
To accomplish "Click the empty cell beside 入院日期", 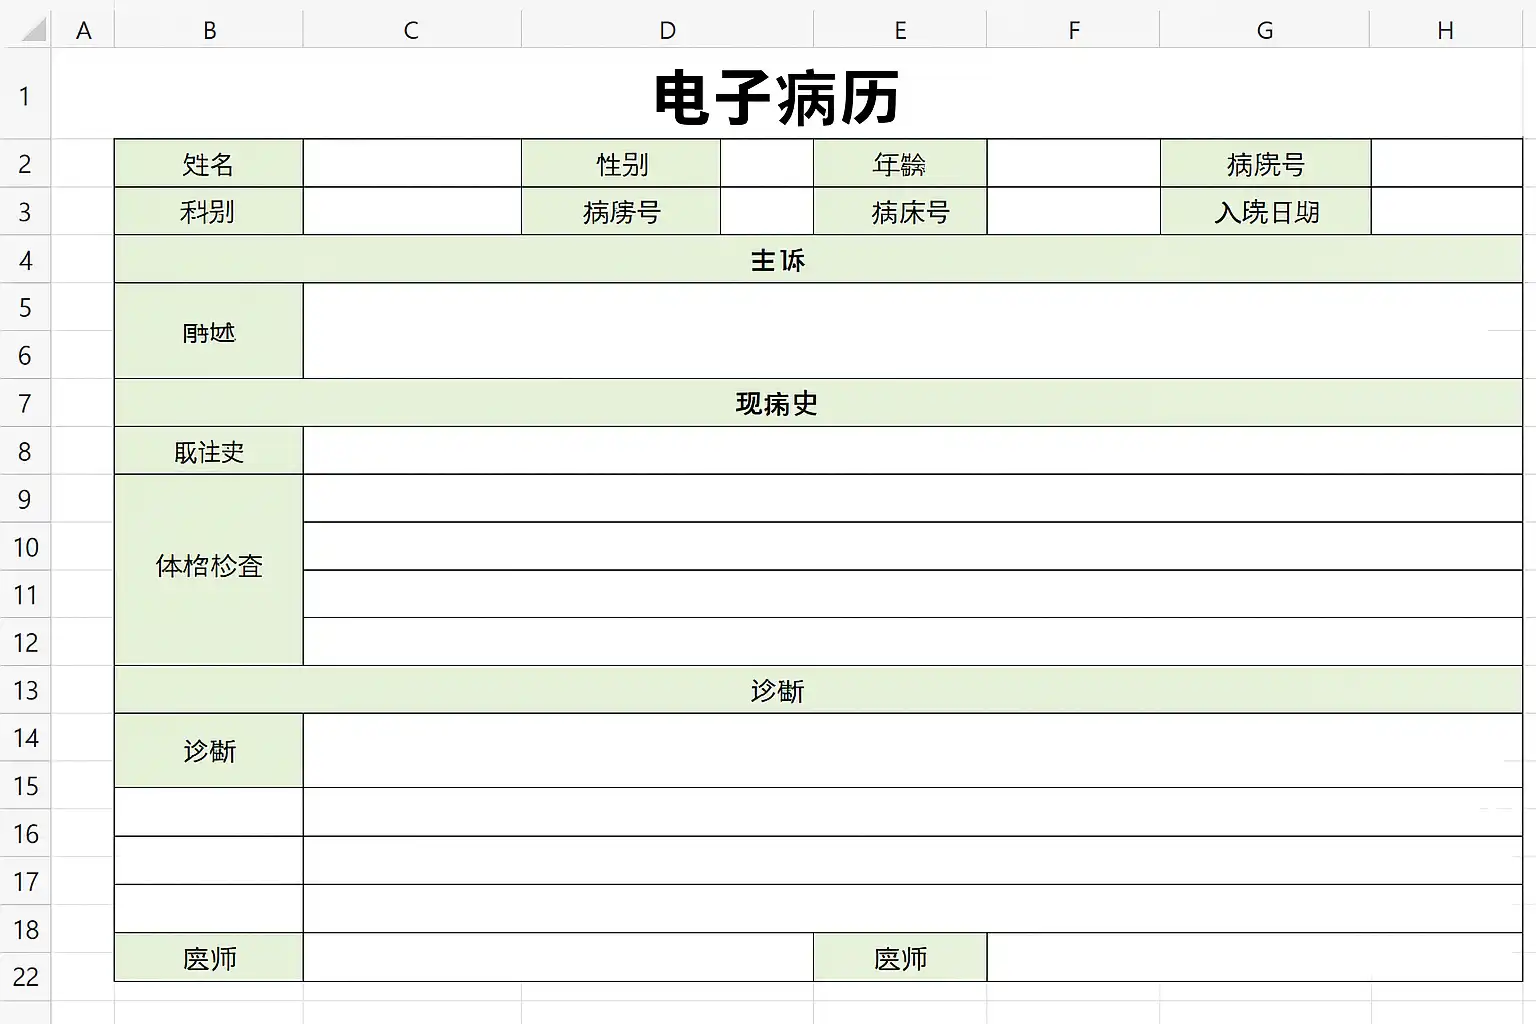I will 1446,211.
